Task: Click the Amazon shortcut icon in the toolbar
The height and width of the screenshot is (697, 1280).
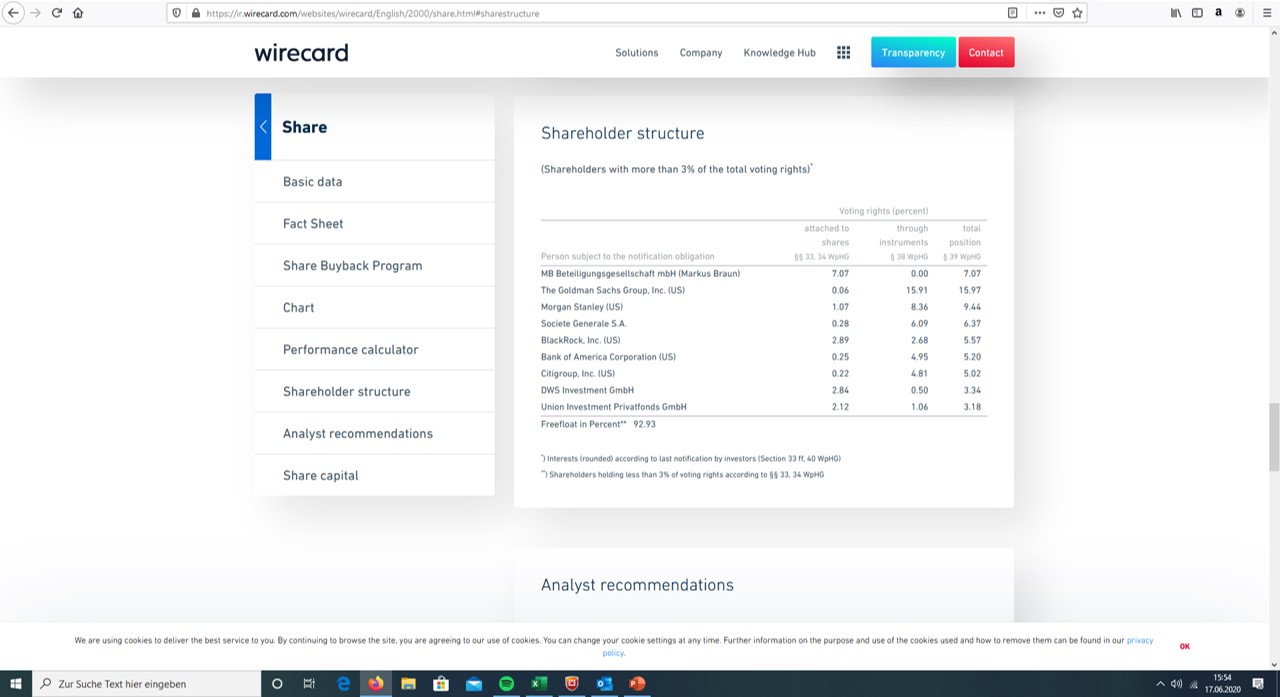Action: coord(1218,13)
